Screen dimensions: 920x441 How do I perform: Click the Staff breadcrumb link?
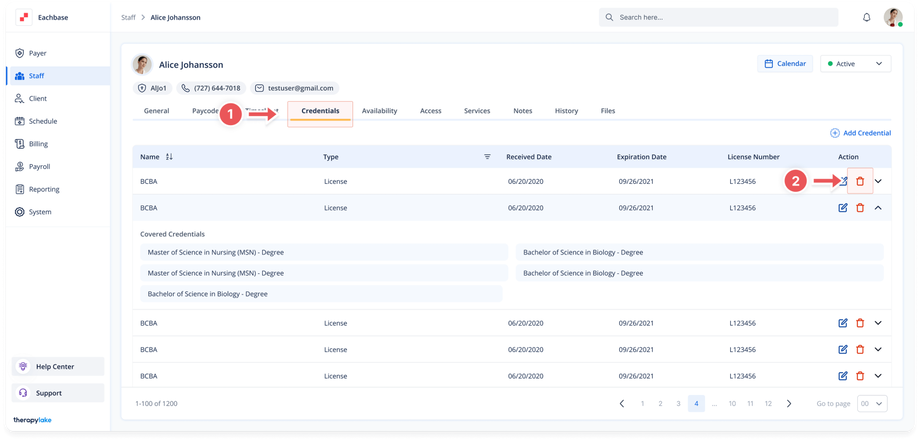[128, 18]
